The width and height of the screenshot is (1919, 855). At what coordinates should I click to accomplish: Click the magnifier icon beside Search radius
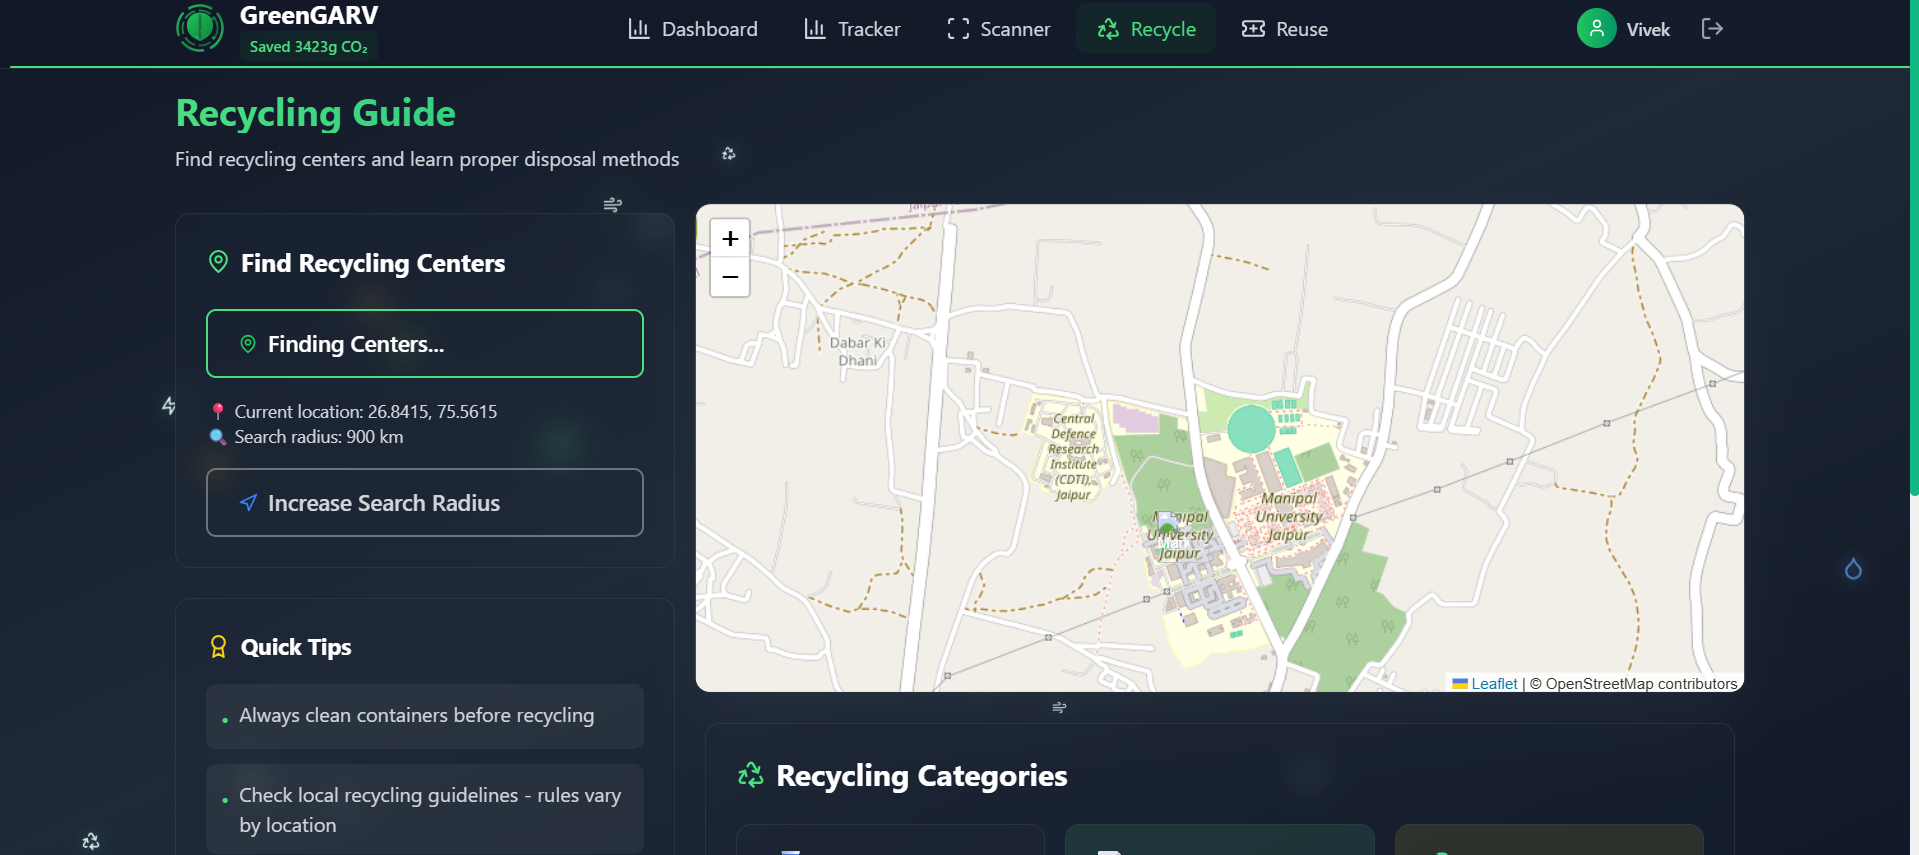point(218,437)
